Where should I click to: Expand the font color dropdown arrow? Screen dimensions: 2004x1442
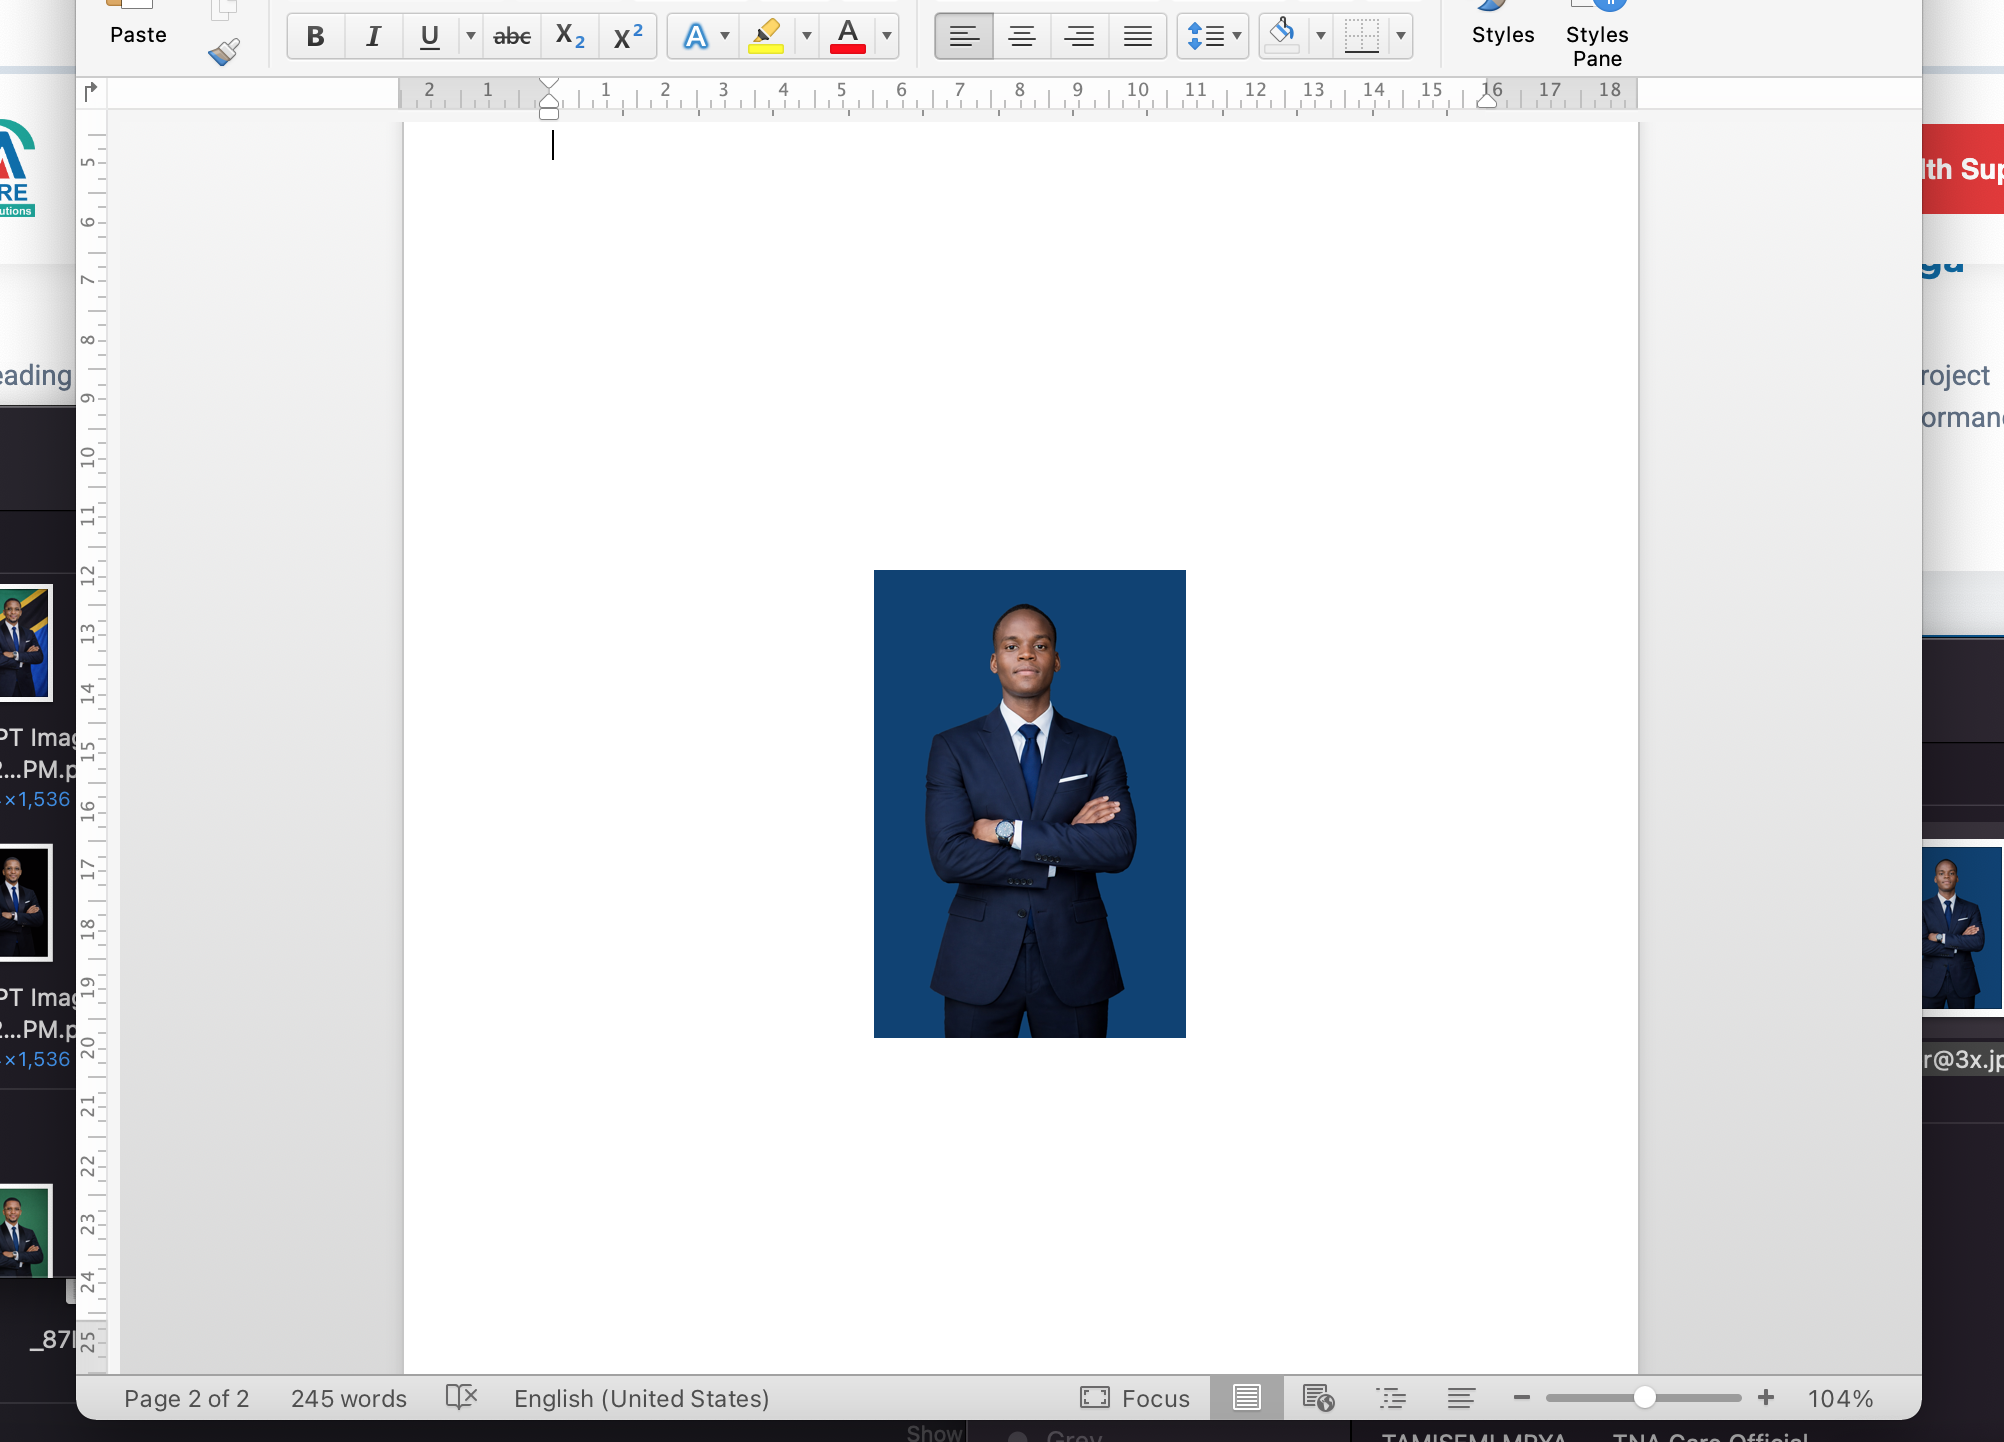coord(886,37)
